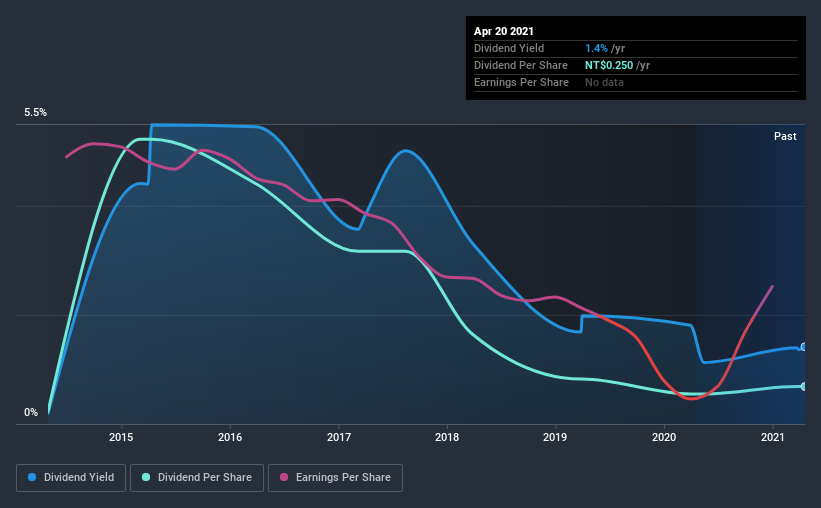Click the Earnings Per Share tooltip row label

tap(521, 82)
